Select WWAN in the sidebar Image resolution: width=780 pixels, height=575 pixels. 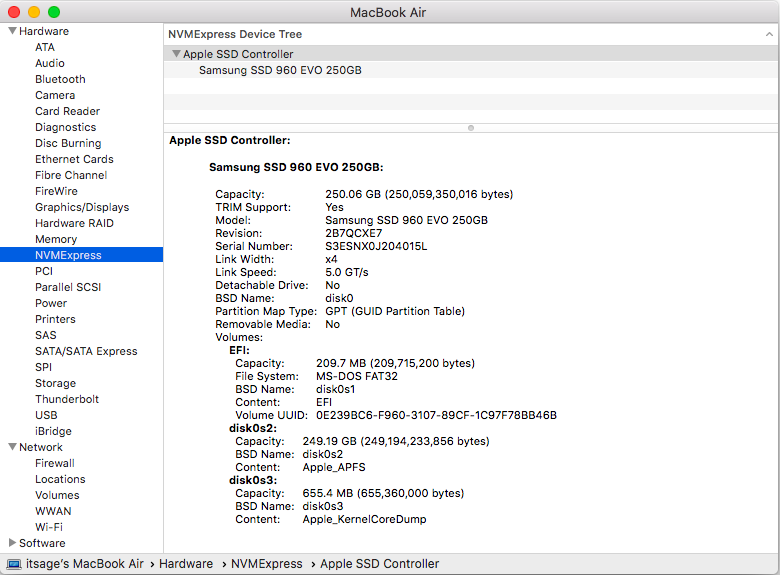click(53, 511)
